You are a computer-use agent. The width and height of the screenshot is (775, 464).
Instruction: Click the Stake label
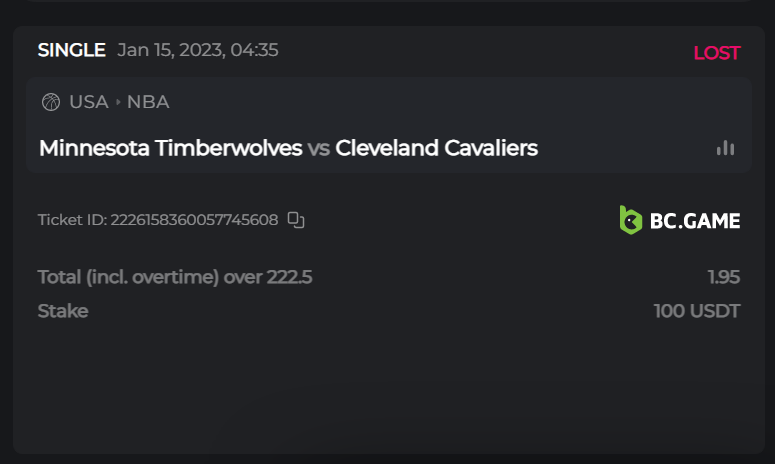63,311
